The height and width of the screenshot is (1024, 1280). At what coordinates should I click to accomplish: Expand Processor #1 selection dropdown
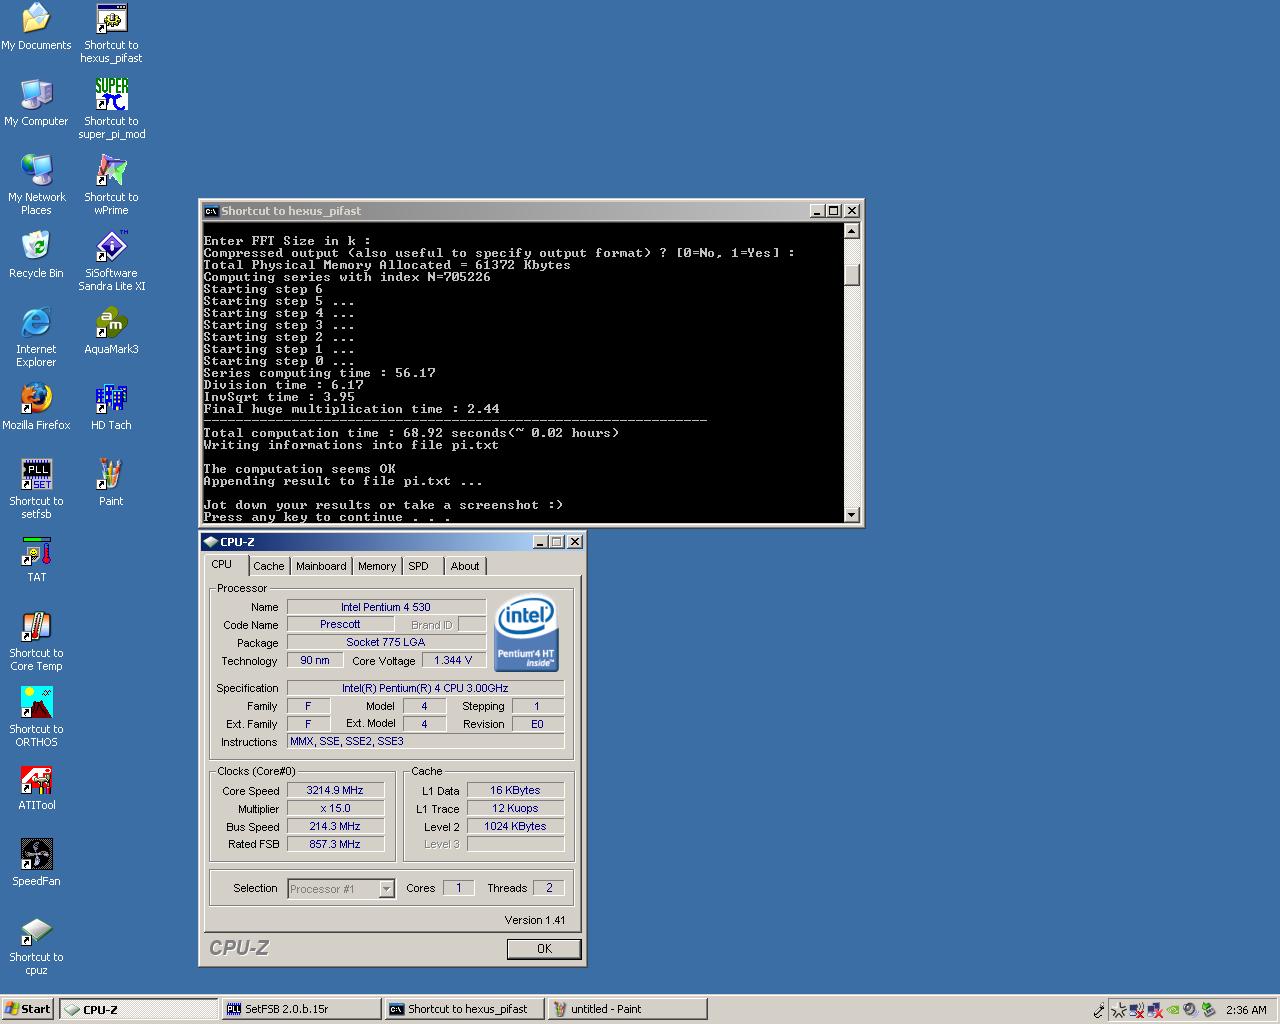pyautogui.click(x=386, y=889)
